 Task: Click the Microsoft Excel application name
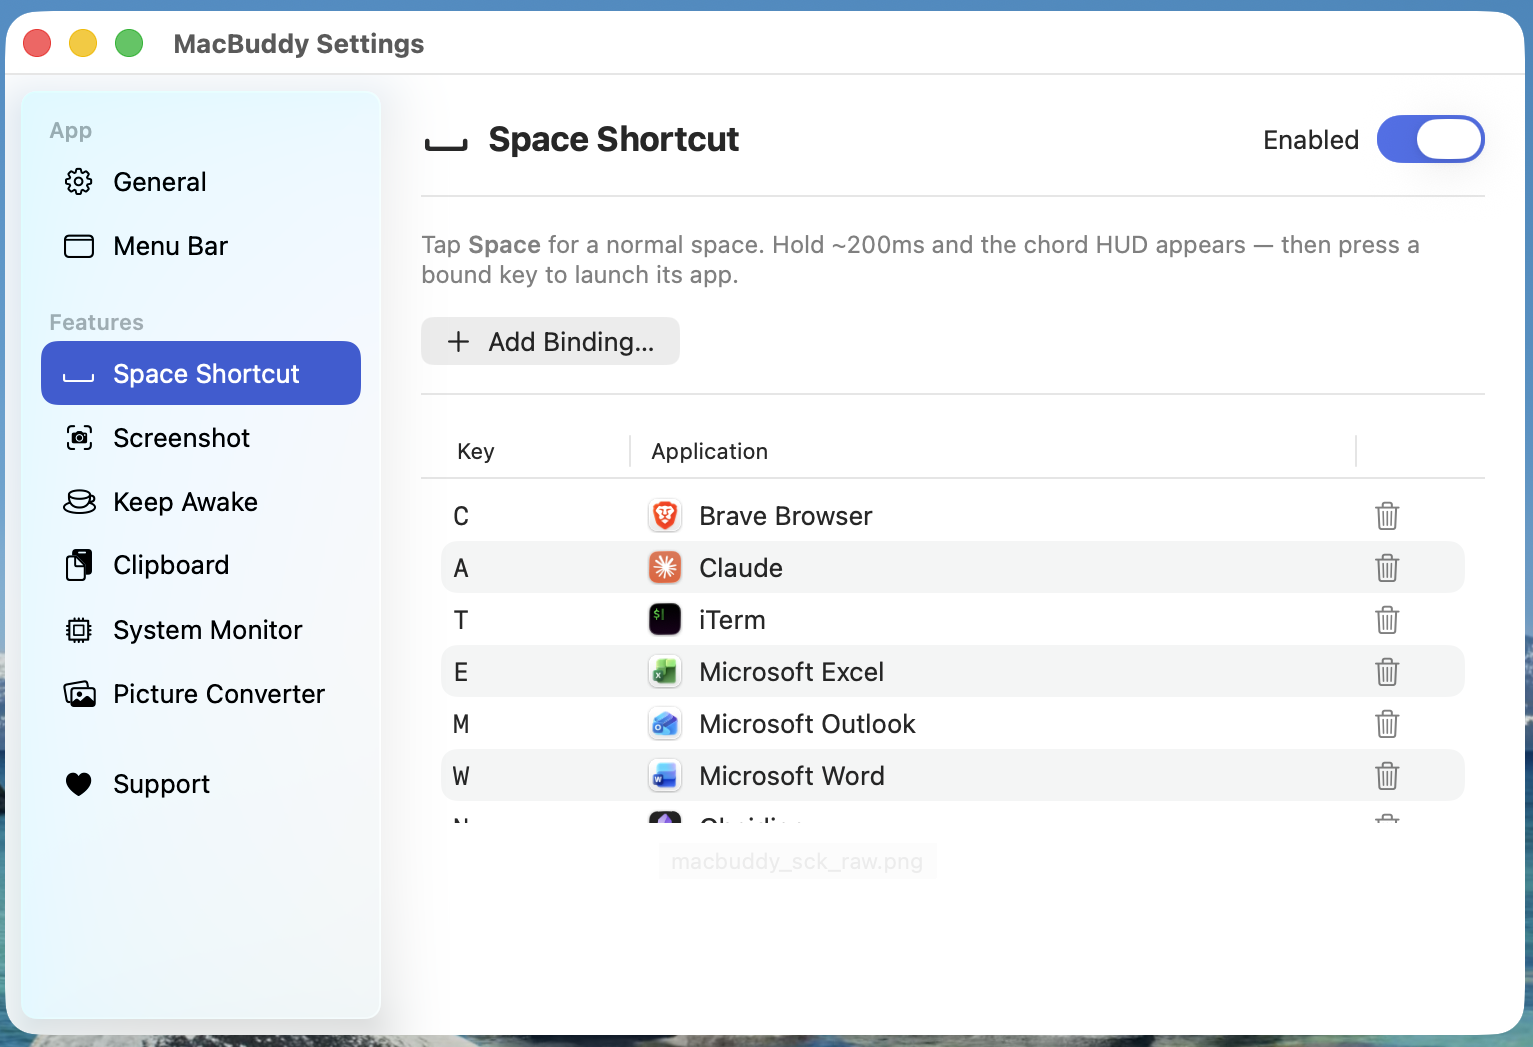(792, 672)
